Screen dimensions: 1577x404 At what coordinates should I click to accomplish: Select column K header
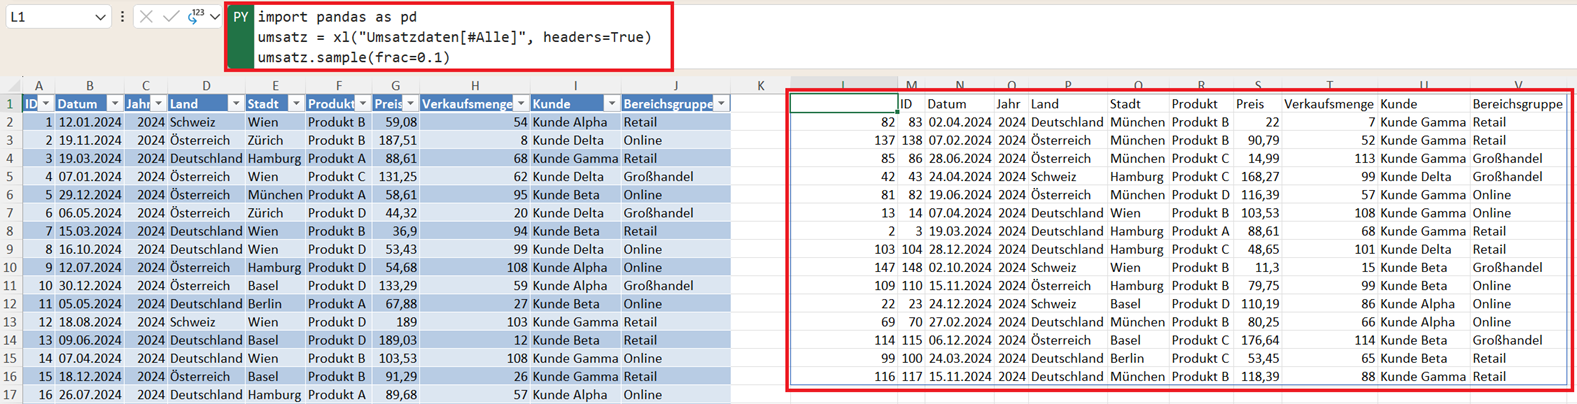(760, 86)
